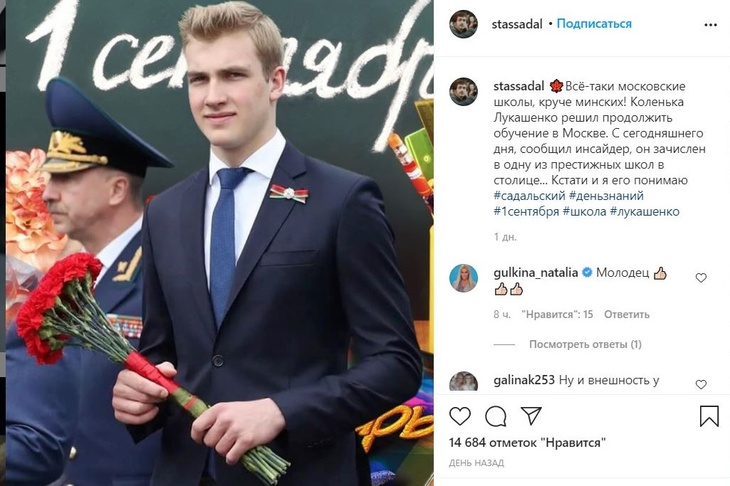Click the main post photo
The width and height of the screenshot is (730, 486).
pyautogui.click(x=220, y=243)
